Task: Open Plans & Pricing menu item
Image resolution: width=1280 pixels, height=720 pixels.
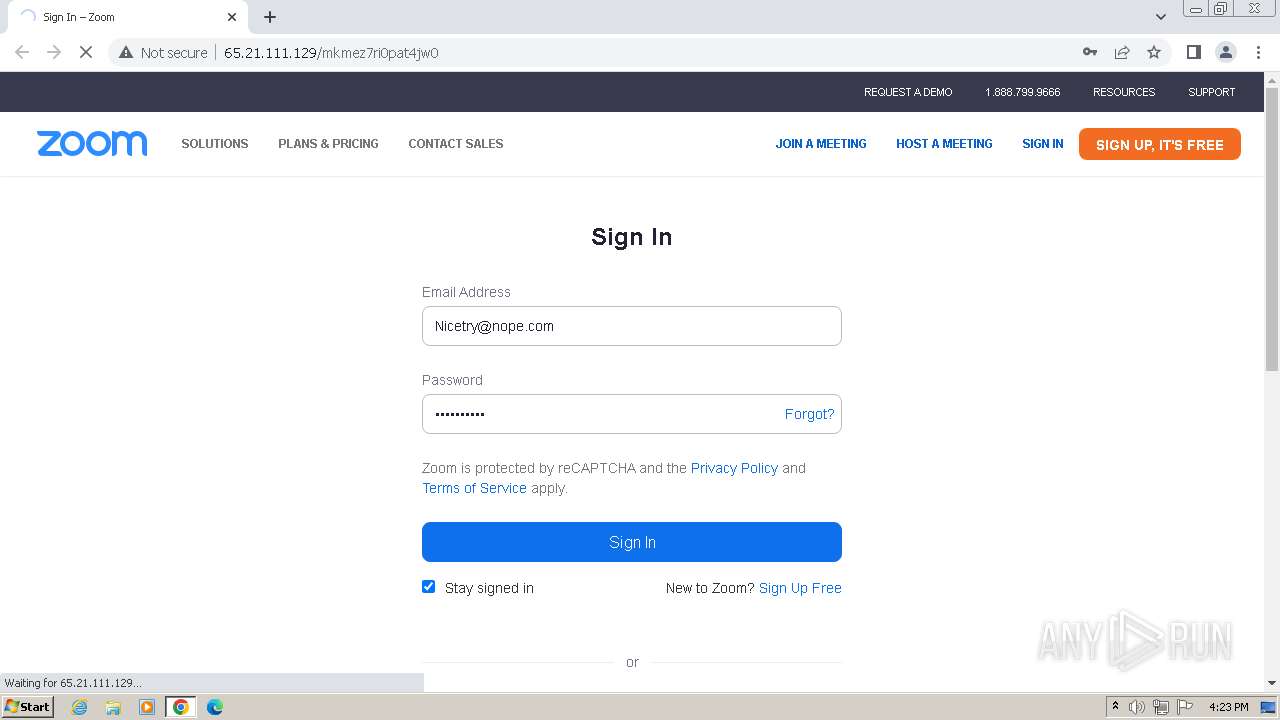Action: 328,144
